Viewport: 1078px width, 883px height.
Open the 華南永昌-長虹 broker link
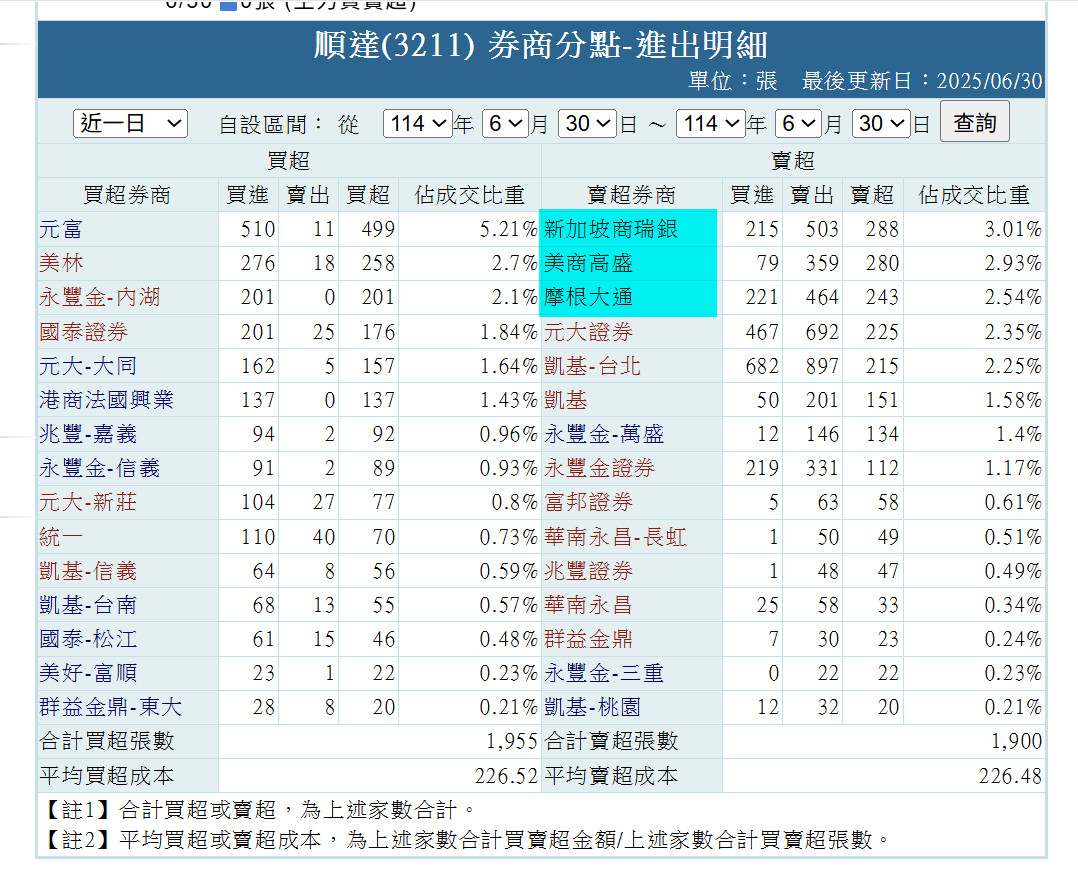(615, 536)
